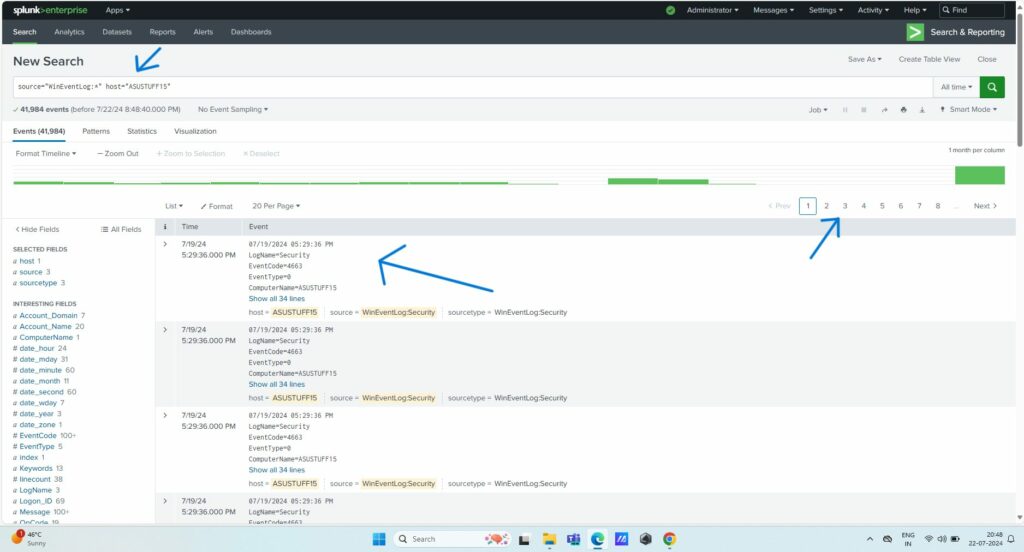Select the tall rightmost green timeline column
The height and width of the screenshot is (552, 1024).
979,175
